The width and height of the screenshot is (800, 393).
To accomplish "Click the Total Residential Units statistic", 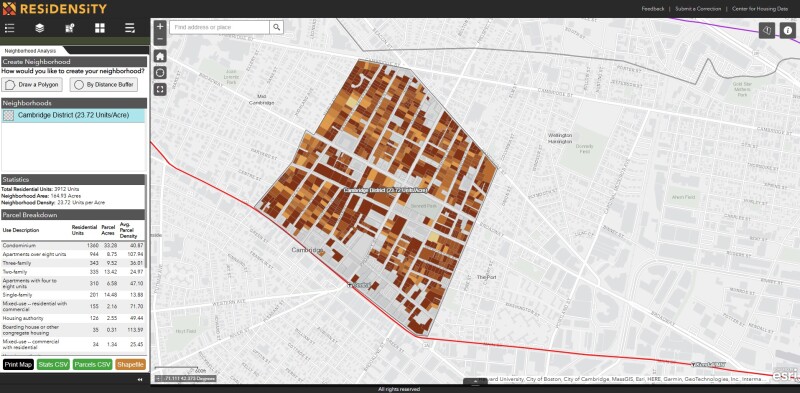I will pyautogui.click(x=40, y=189).
